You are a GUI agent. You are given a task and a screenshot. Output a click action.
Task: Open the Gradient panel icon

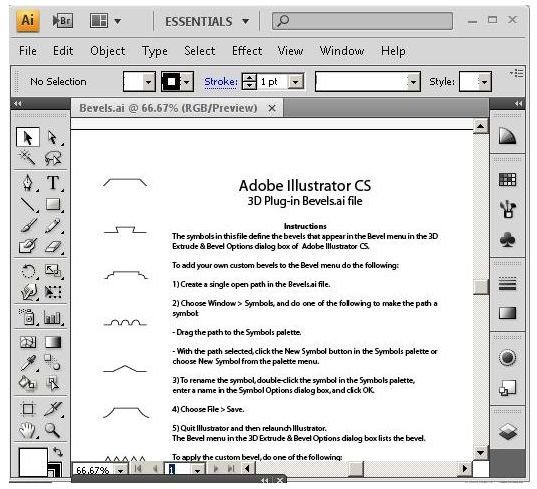click(x=507, y=313)
